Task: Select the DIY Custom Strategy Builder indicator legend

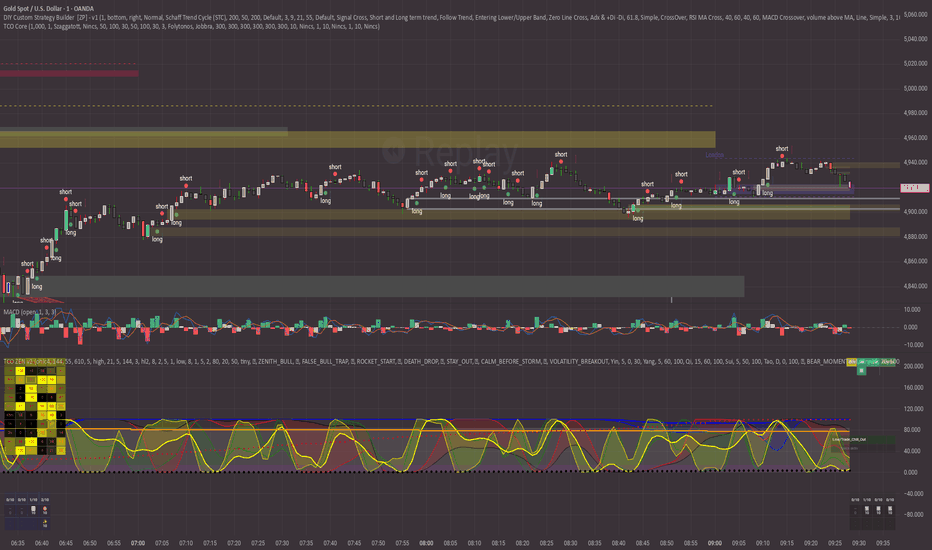Action: coord(451,18)
